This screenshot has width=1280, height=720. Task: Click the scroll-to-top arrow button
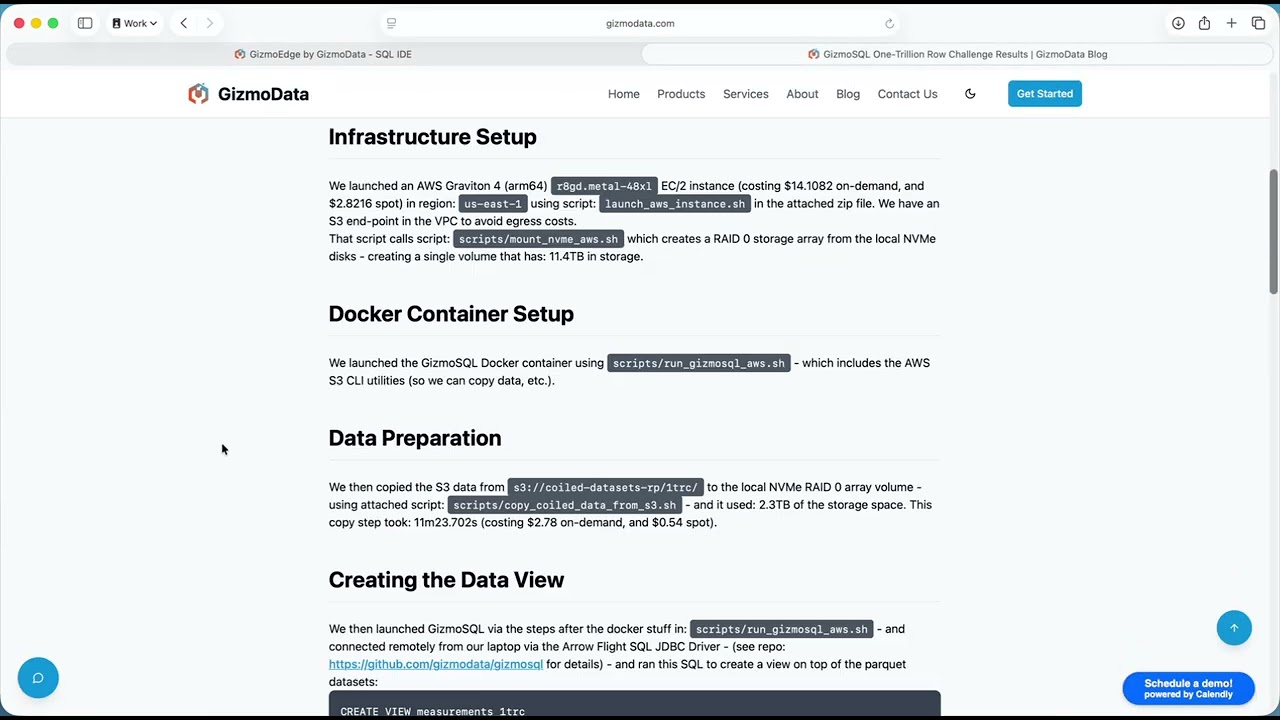click(1234, 628)
